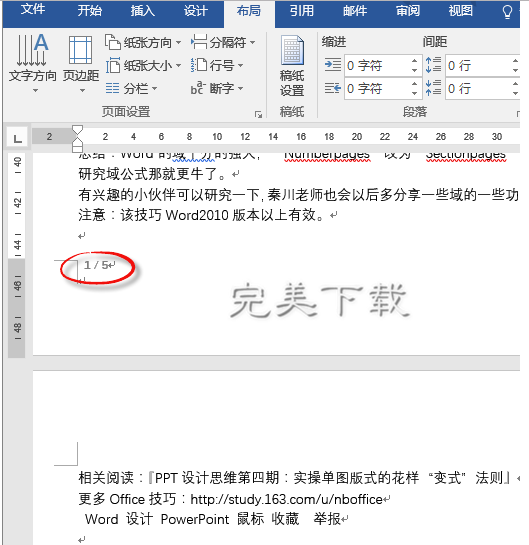Screen dimensions: 529x545
Task: Click the spacing before 0 行 field
Action: click(478, 65)
